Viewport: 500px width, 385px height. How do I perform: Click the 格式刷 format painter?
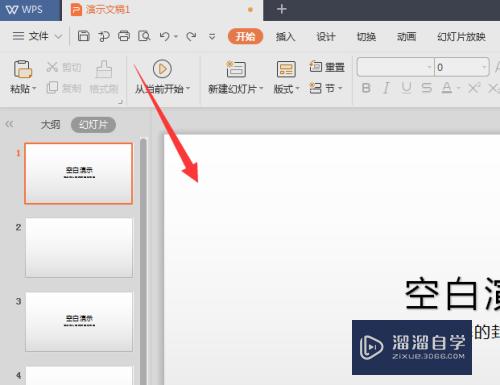click(x=104, y=77)
